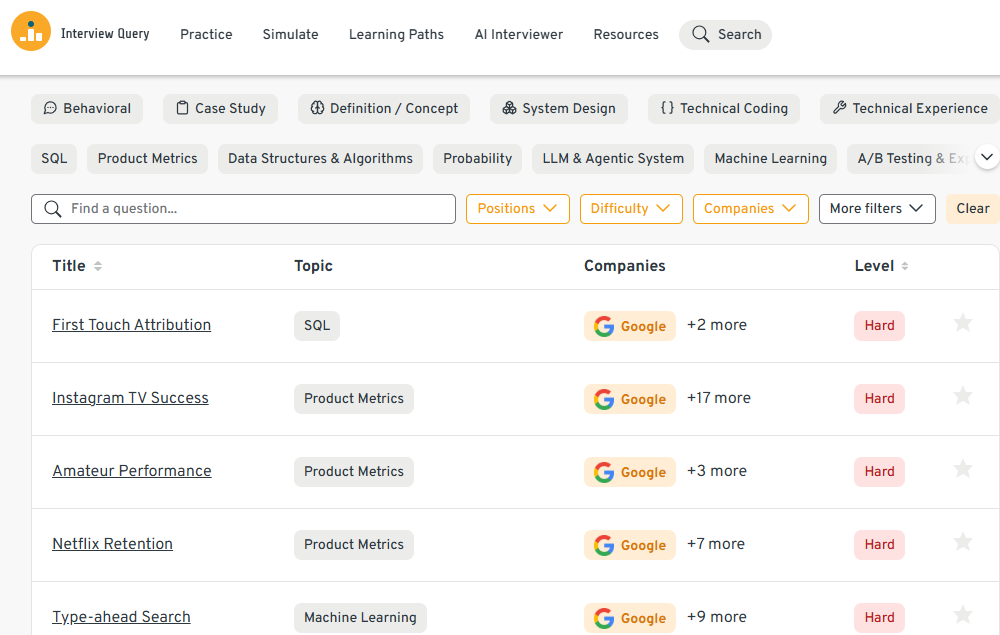Bookmark Instagram TV Success with the star
The height and width of the screenshot is (635, 1000).
click(x=962, y=396)
